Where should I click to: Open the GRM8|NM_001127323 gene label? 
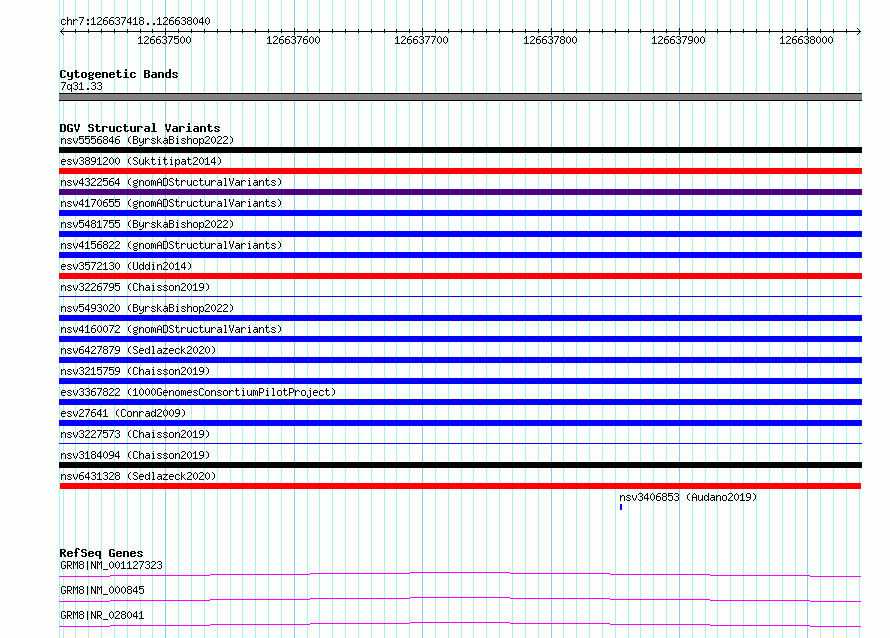click(x=111, y=565)
